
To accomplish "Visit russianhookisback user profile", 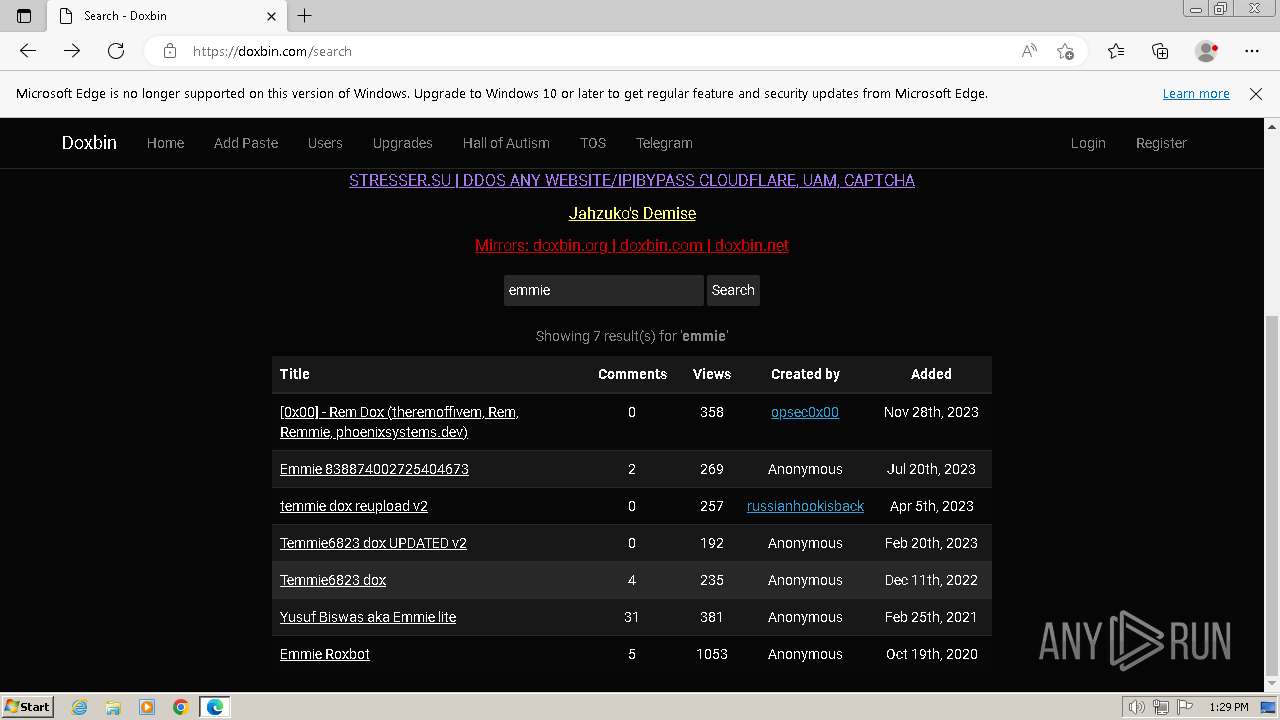I will tap(805, 506).
